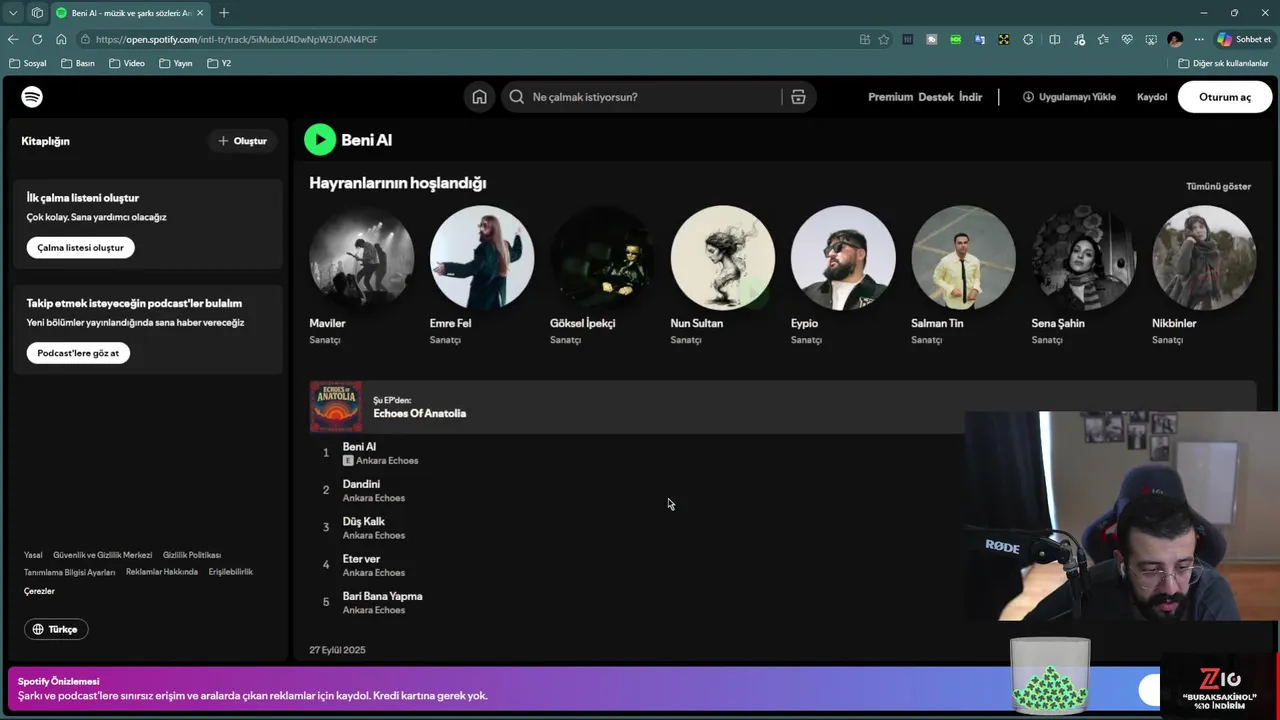
Task: Click the browser address bar URL
Action: (x=237, y=39)
